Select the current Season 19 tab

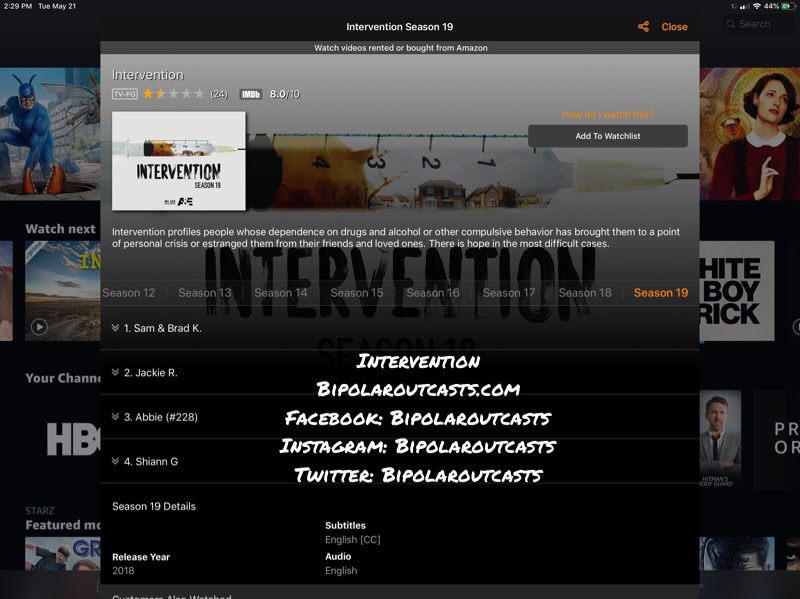pos(661,293)
